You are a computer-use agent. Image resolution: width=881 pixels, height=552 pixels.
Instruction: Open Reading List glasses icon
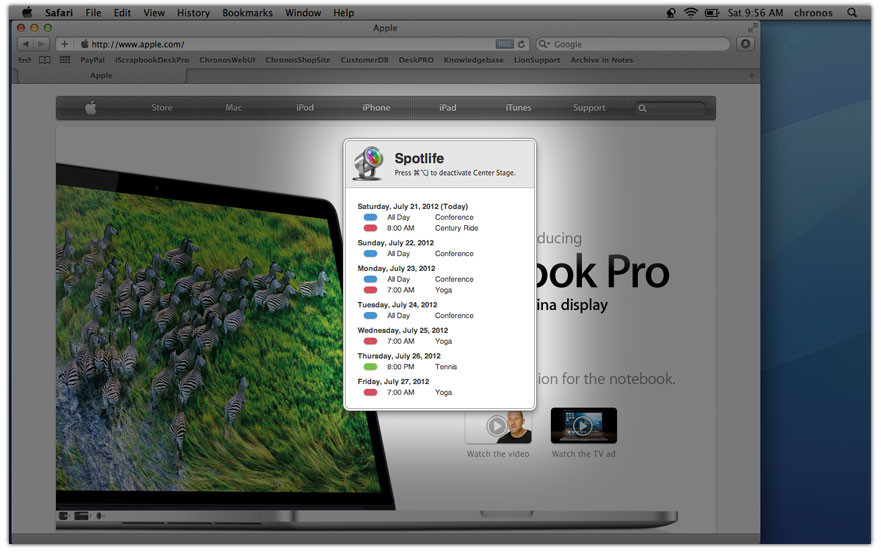pyautogui.click(x=25, y=60)
